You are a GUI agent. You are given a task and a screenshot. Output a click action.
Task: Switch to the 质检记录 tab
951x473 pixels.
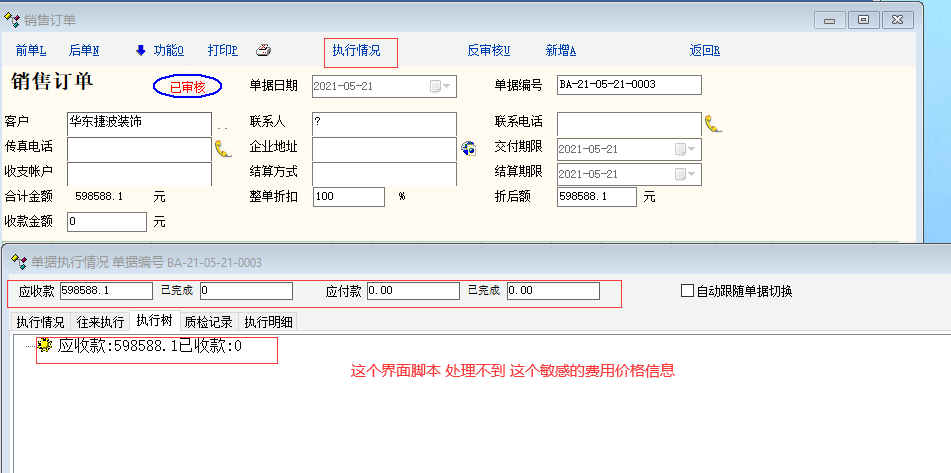tap(208, 322)
